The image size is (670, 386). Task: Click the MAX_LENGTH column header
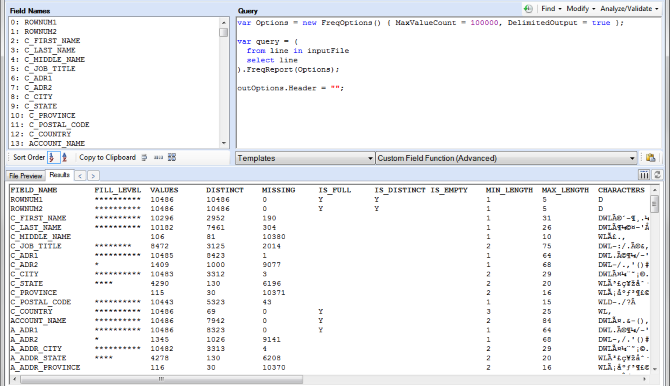(565, 190)
